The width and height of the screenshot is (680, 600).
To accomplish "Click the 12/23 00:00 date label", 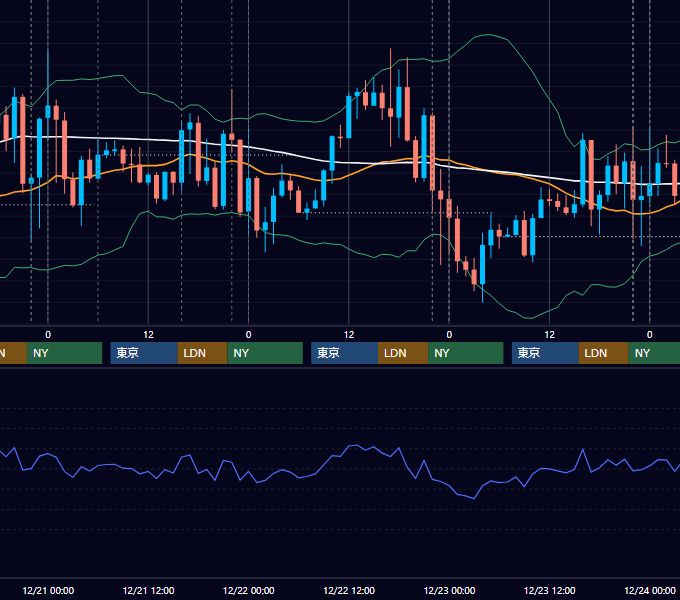I will [449, 590].
